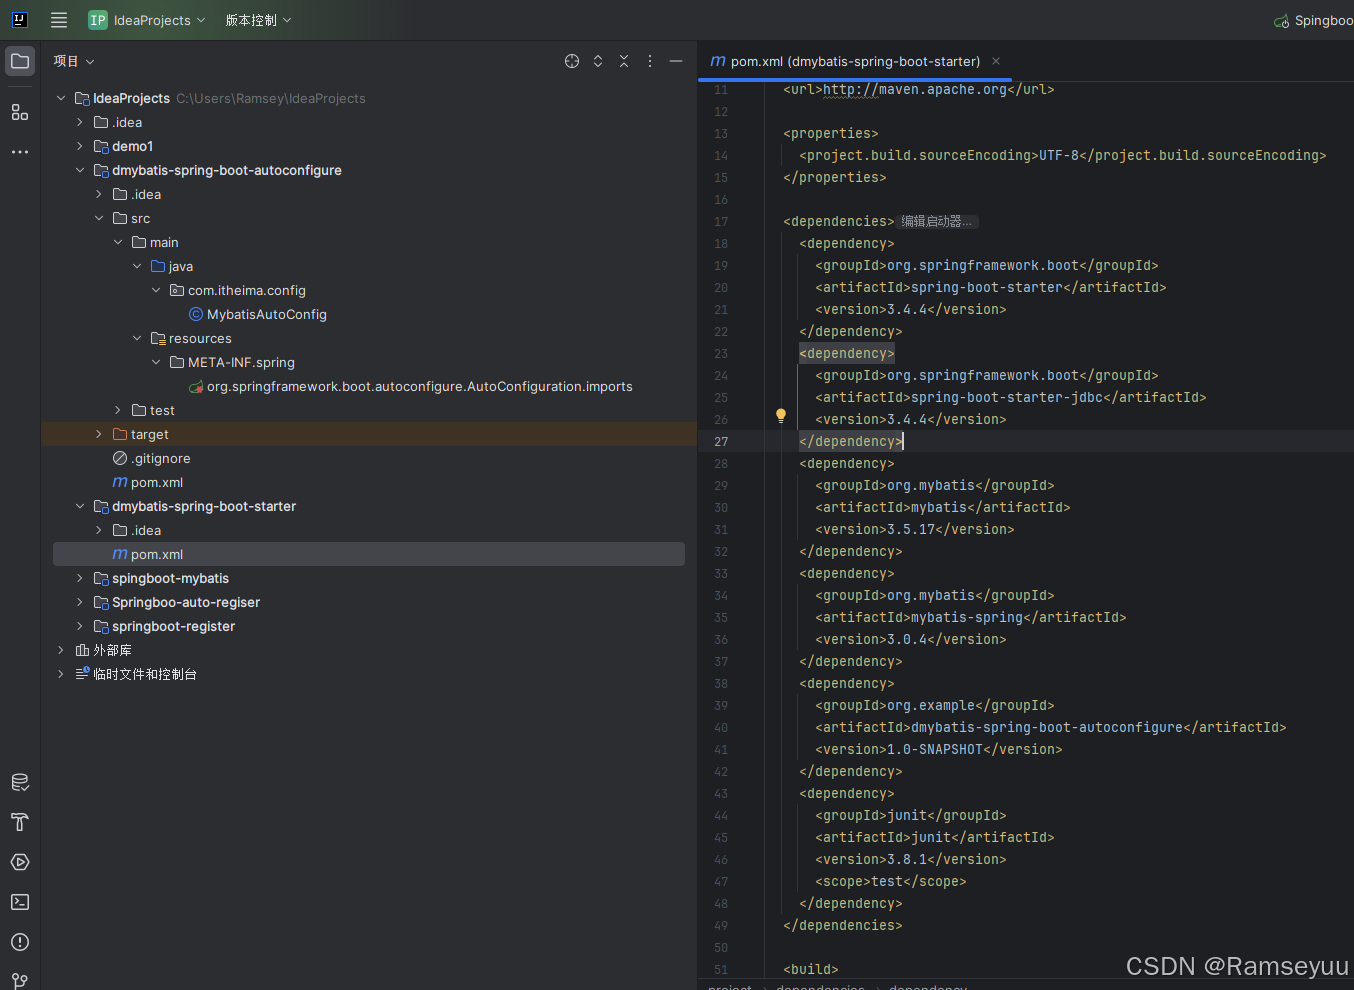Click the junit artifactId text
The image size is (1354, 990).
click(x=931, y=837)
